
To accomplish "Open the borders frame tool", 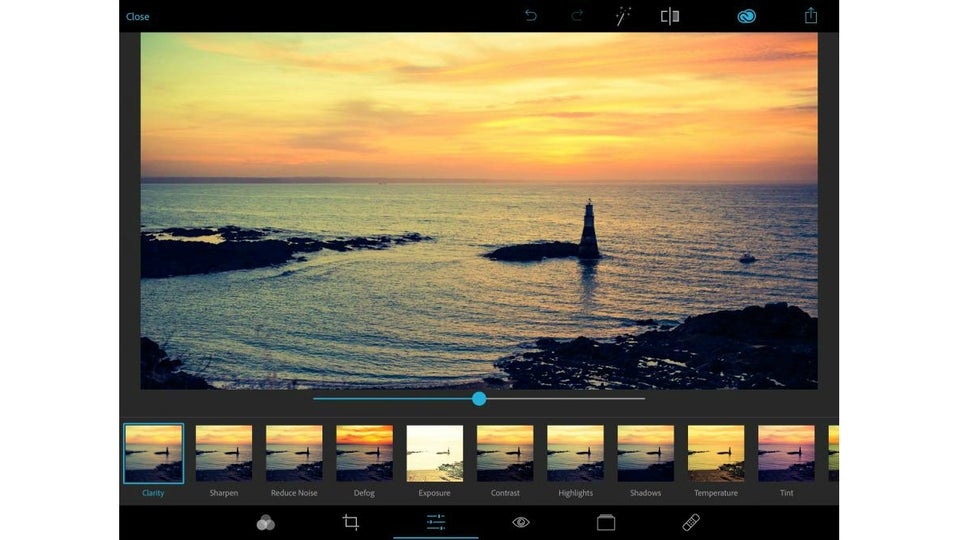I will [606, 522].
